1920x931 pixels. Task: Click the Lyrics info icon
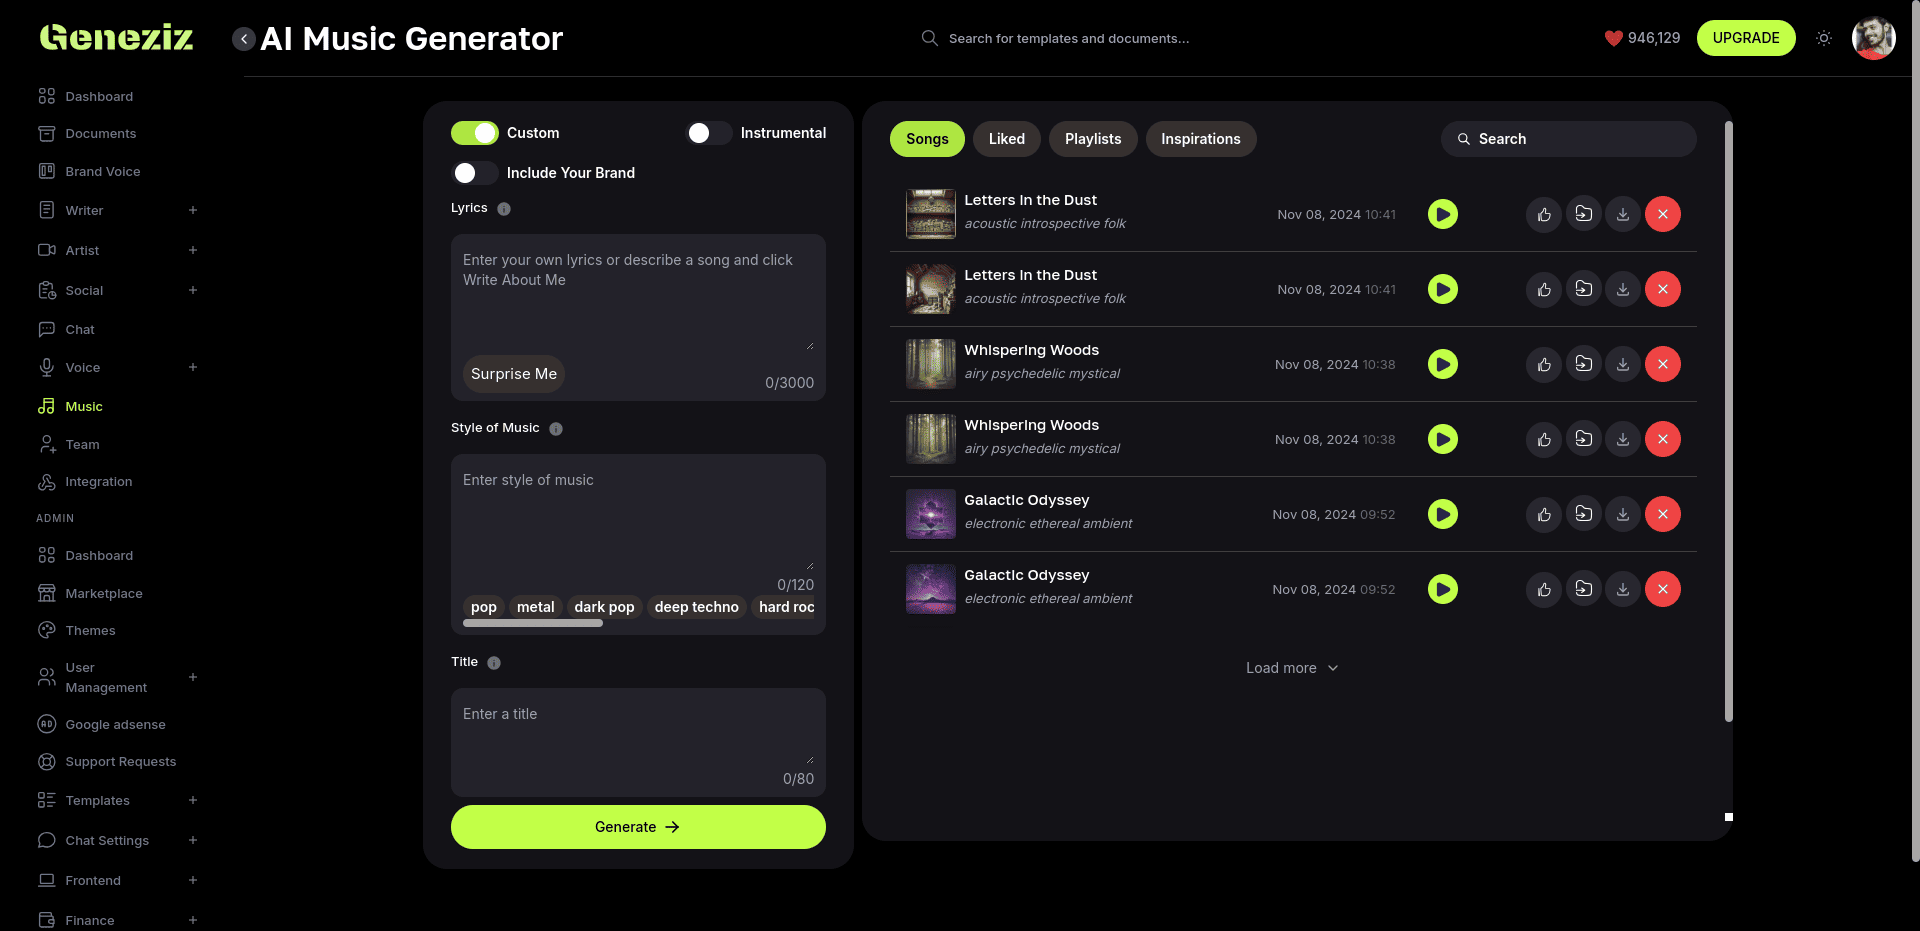coord(504,209)
